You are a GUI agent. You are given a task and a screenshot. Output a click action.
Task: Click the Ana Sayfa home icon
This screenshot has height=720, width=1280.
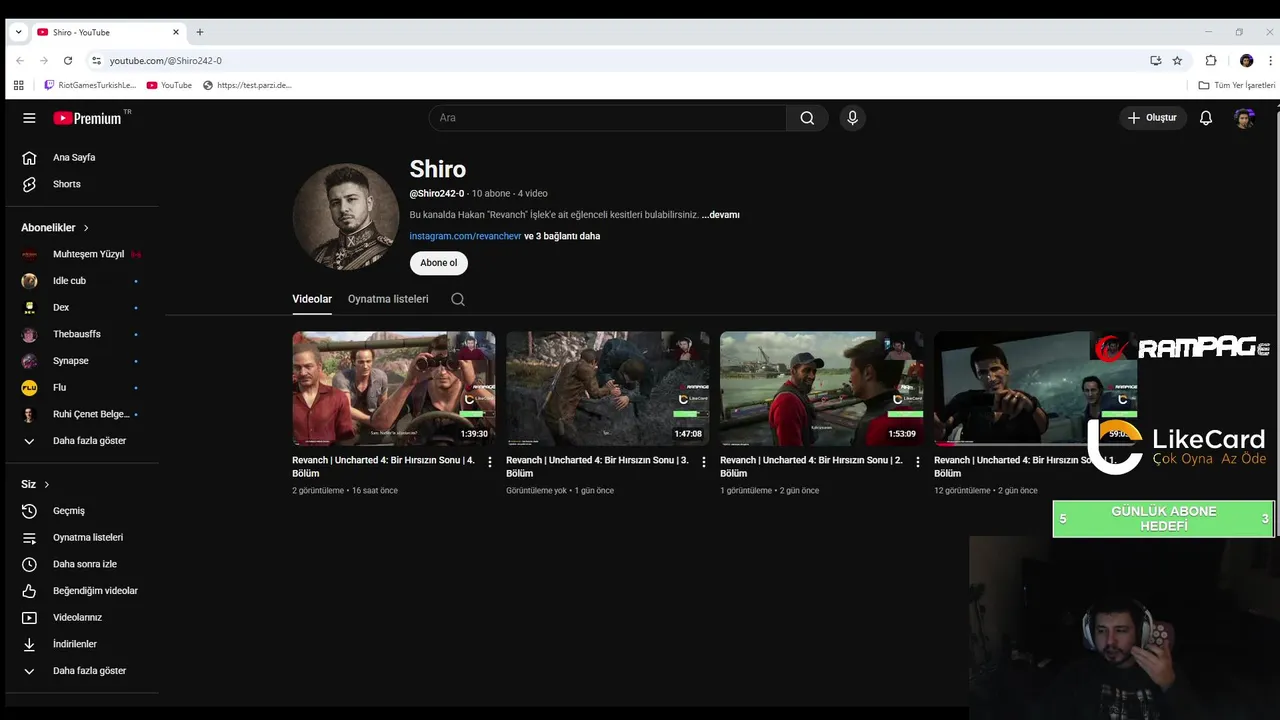(x=29, y=157)
